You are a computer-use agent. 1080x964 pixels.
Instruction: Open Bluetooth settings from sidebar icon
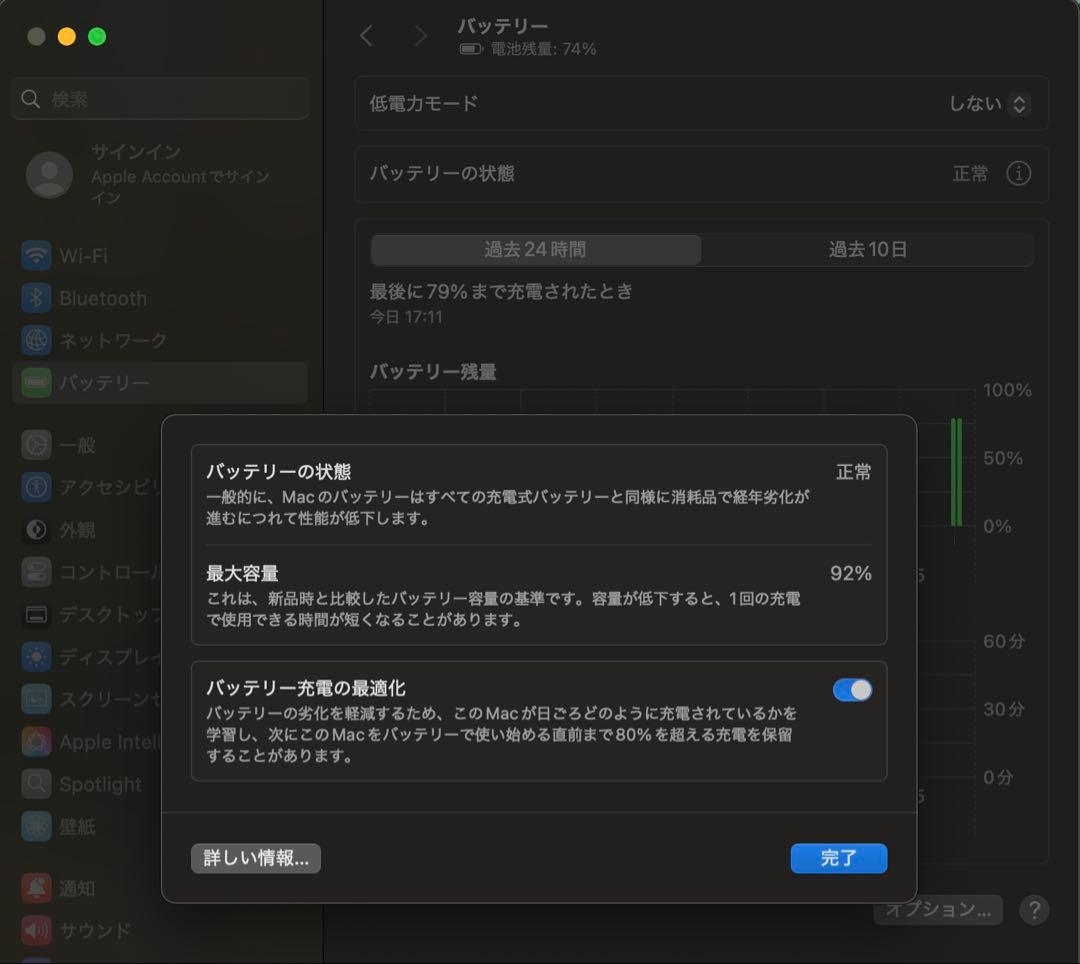tap(37, 298)
